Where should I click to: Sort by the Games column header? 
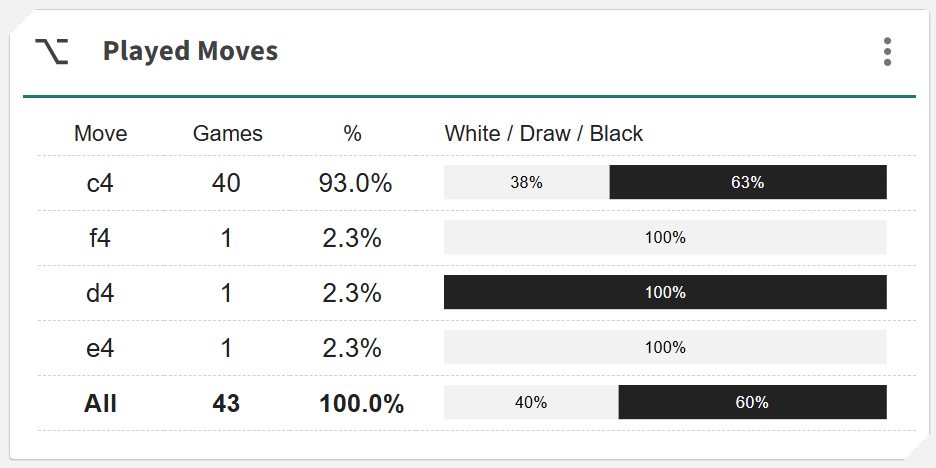227,133
